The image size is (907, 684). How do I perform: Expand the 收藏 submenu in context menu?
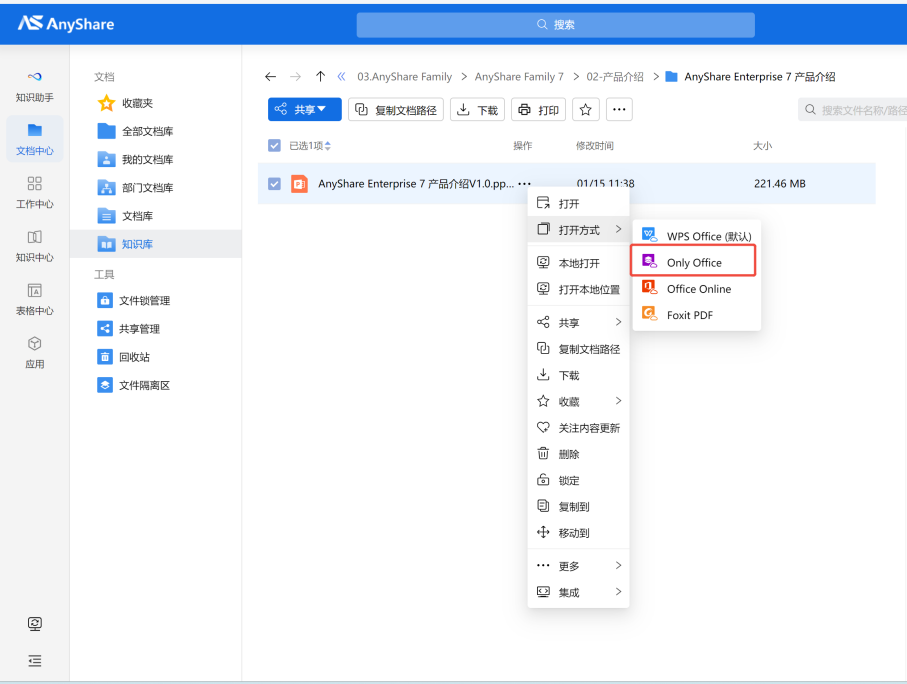[x=578, y=401]
